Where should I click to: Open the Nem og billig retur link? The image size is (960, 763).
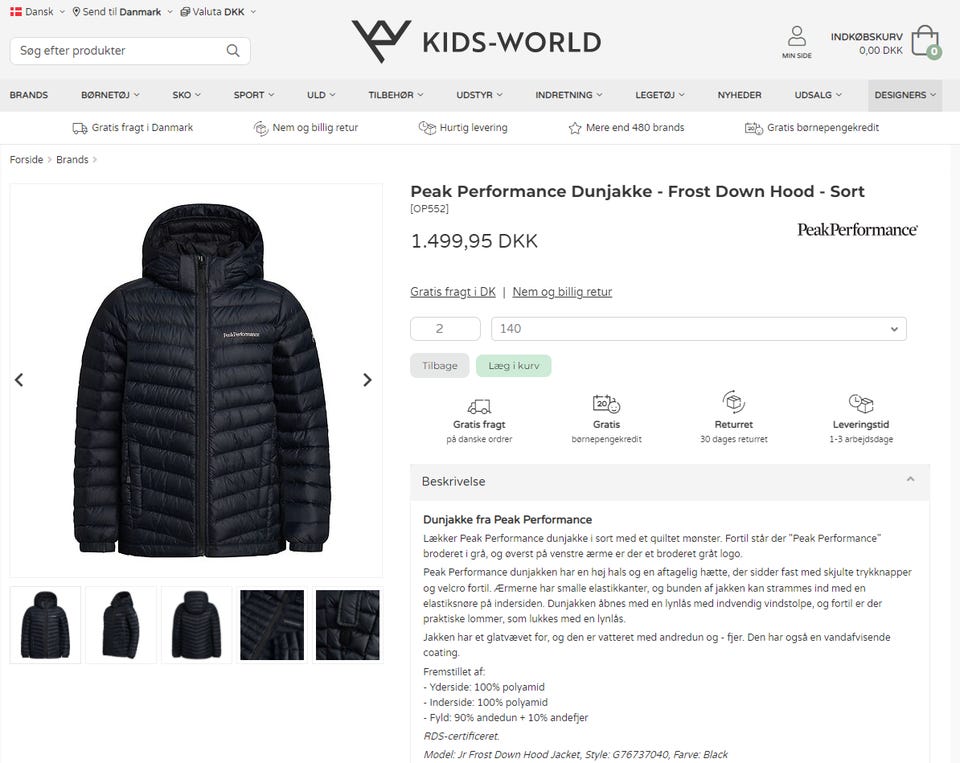click(562, 292)
